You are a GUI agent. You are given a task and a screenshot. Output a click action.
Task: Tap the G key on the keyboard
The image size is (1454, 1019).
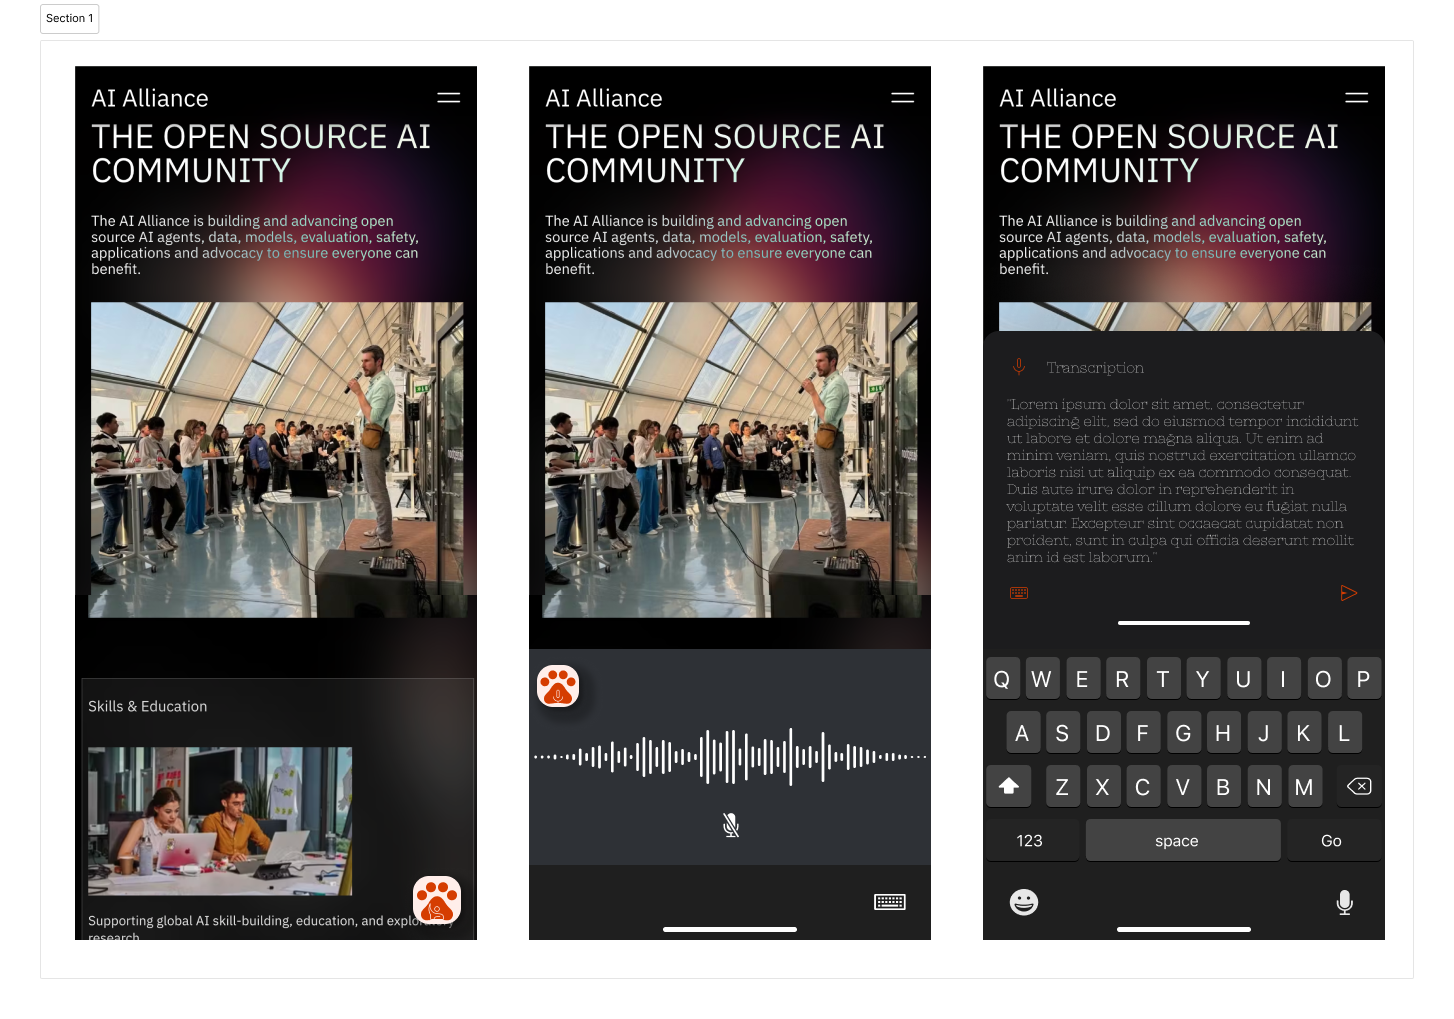1183,733
